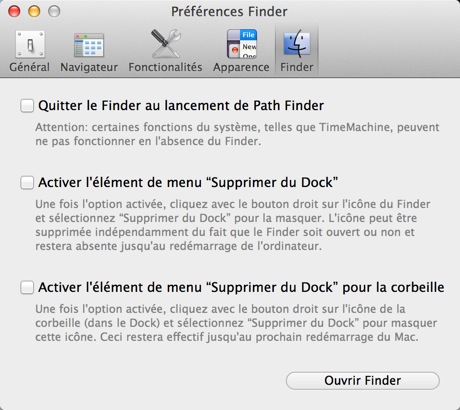Switch to the Navigateur tab label

click(89, 67)
